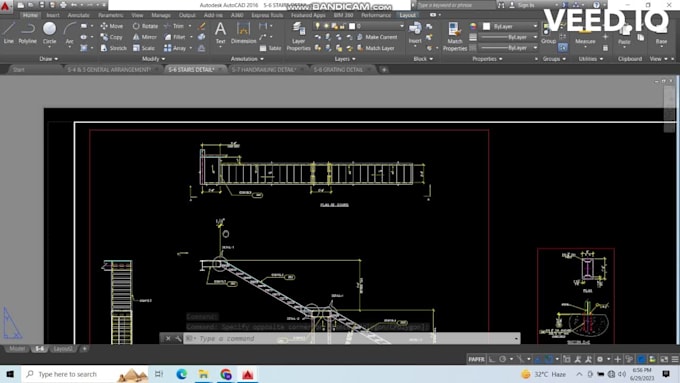Viewport: 680px width, 383px height.
Task: Click the Insert block icon
Action: [415, 33]
